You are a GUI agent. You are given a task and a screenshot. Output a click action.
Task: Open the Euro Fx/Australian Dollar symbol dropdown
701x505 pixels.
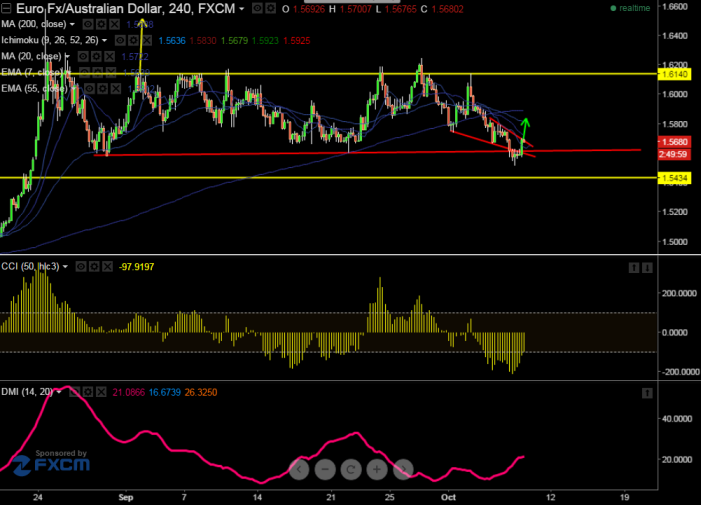click(241, 9)
